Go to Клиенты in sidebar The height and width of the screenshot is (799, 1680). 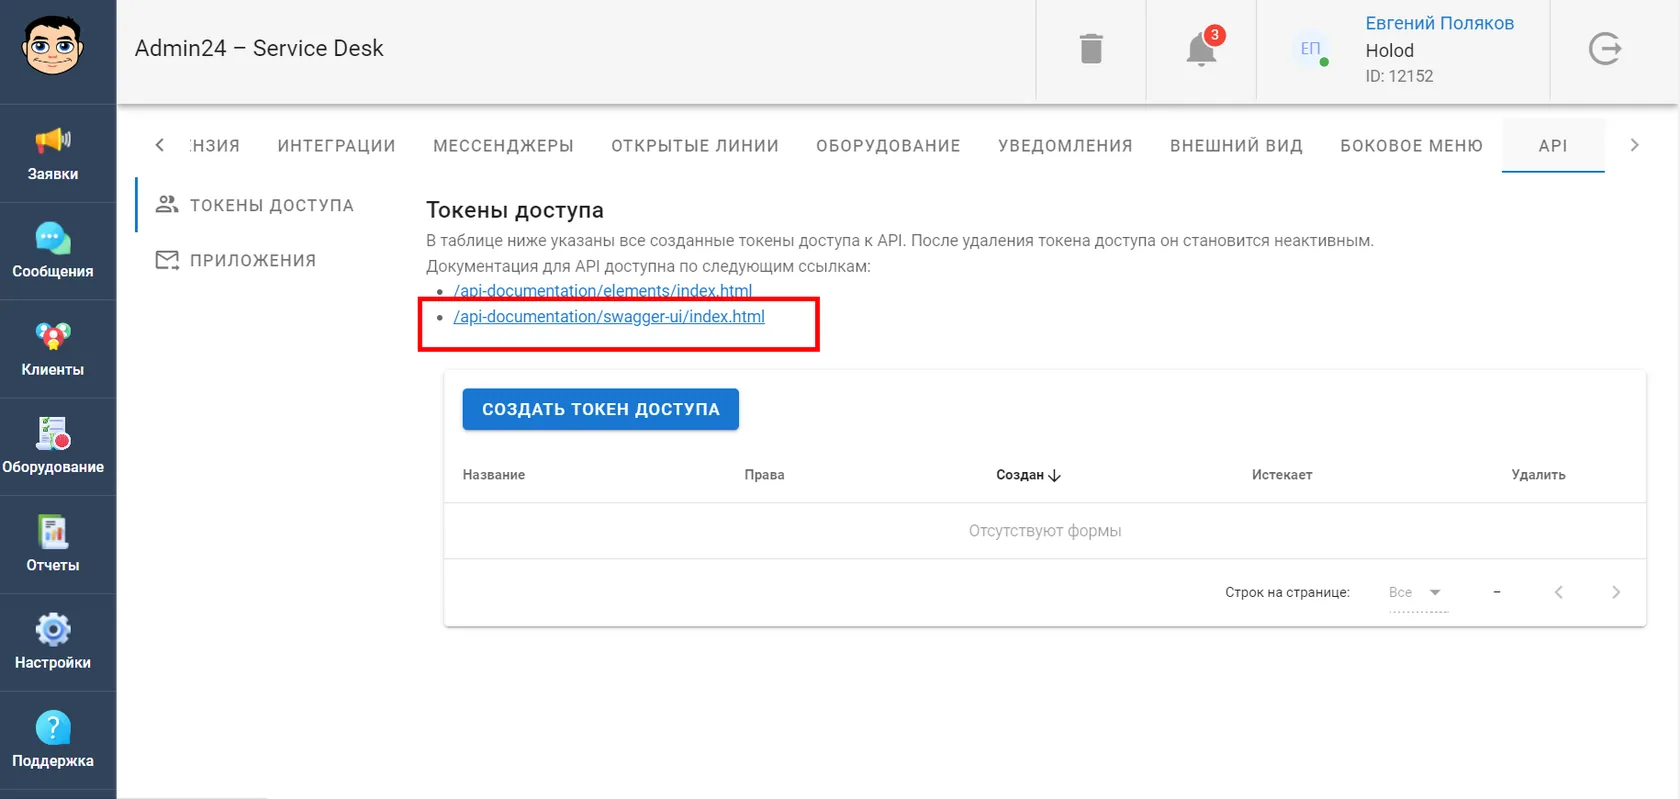click(x=53, y=349)
